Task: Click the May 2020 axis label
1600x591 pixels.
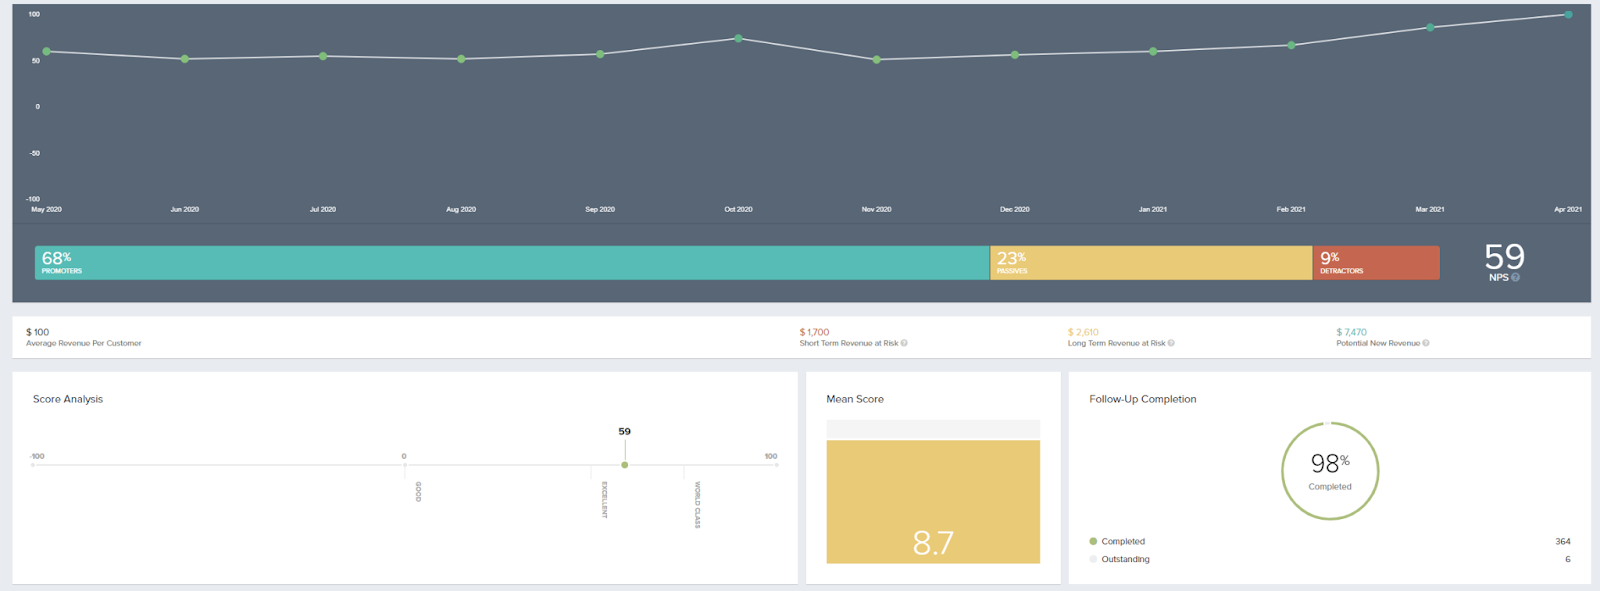Action: [46, 209]
